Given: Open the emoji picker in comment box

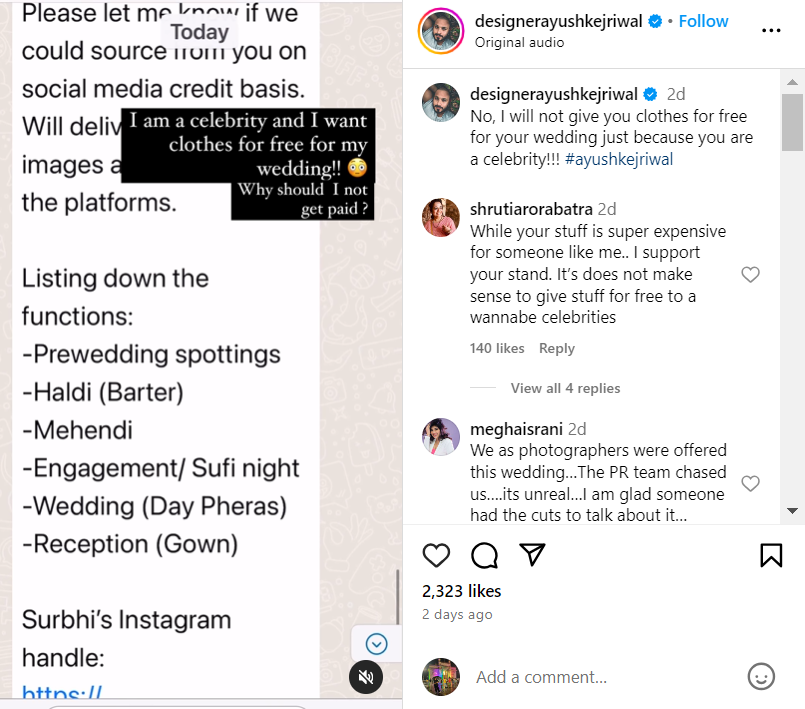Looking at the screenshot, I should [x=761, y=677].
